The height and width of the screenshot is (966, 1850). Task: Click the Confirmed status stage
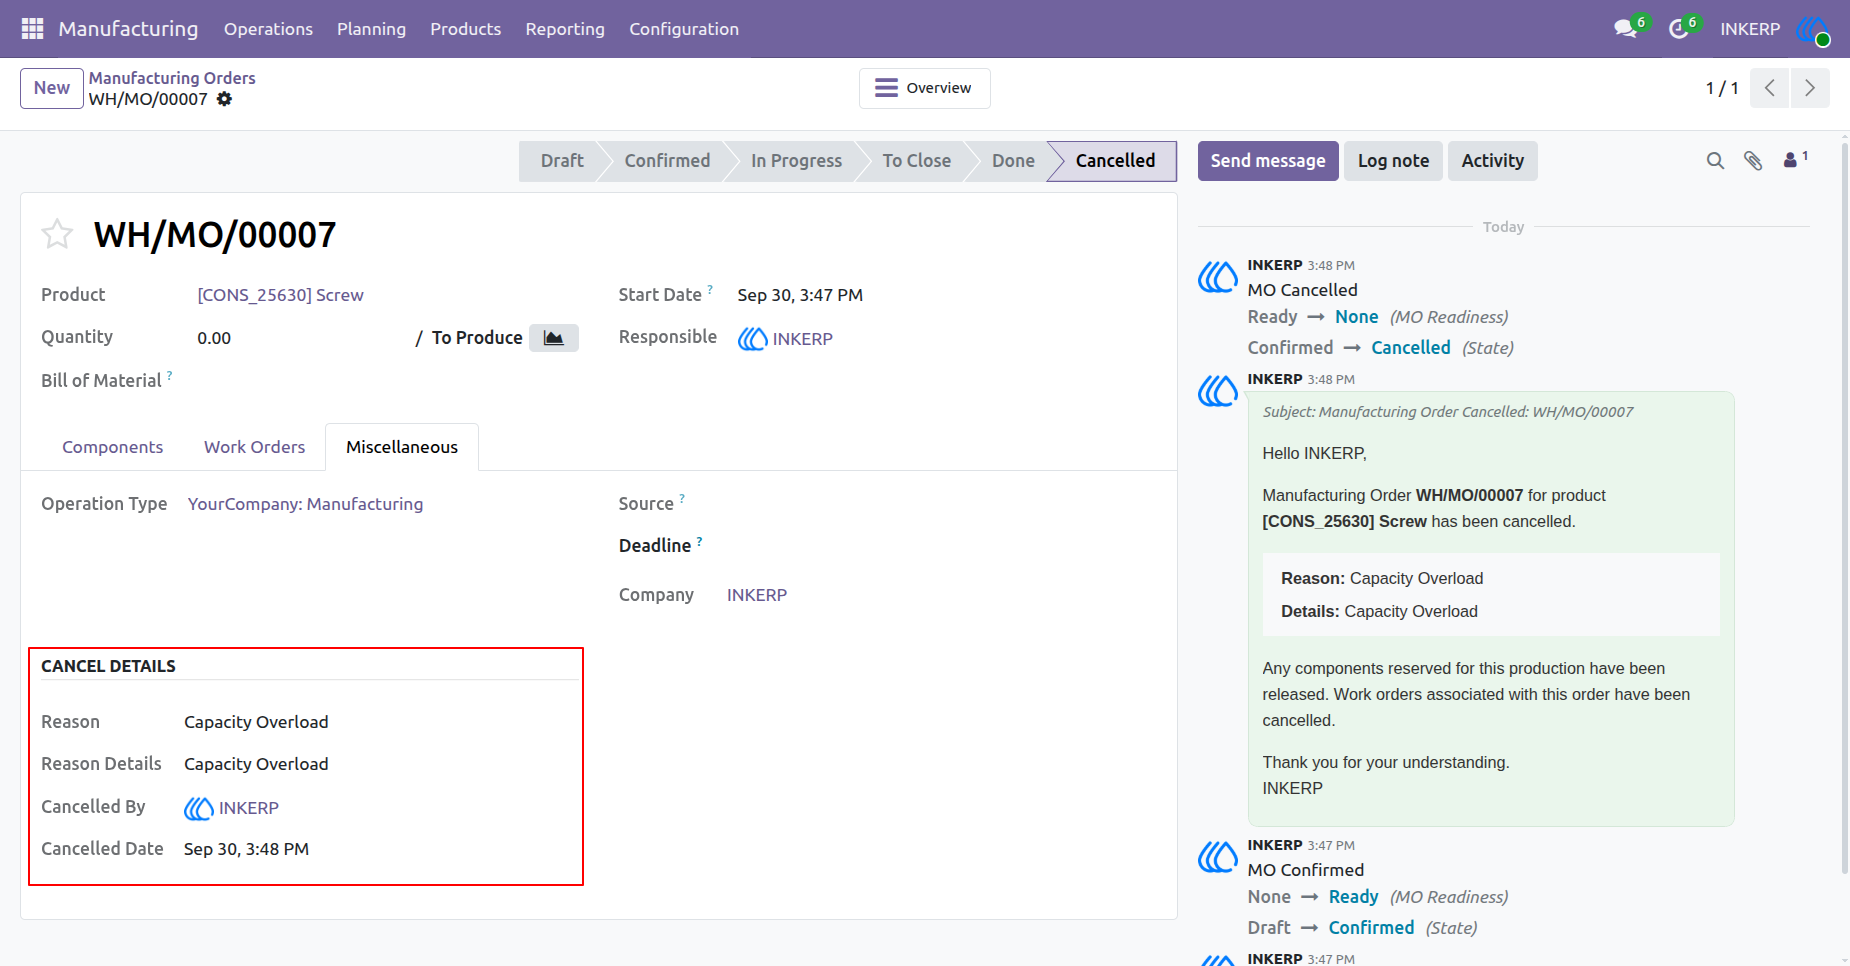pos(667,161)
